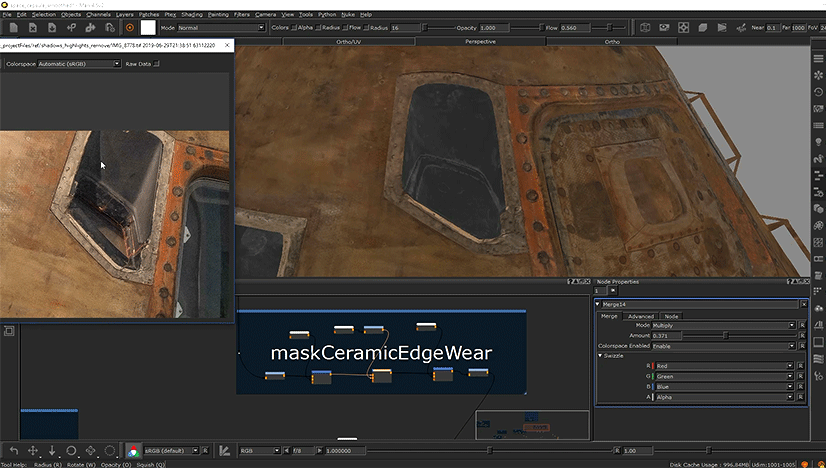Click the Close project icon in toolbar

point(33,27)
